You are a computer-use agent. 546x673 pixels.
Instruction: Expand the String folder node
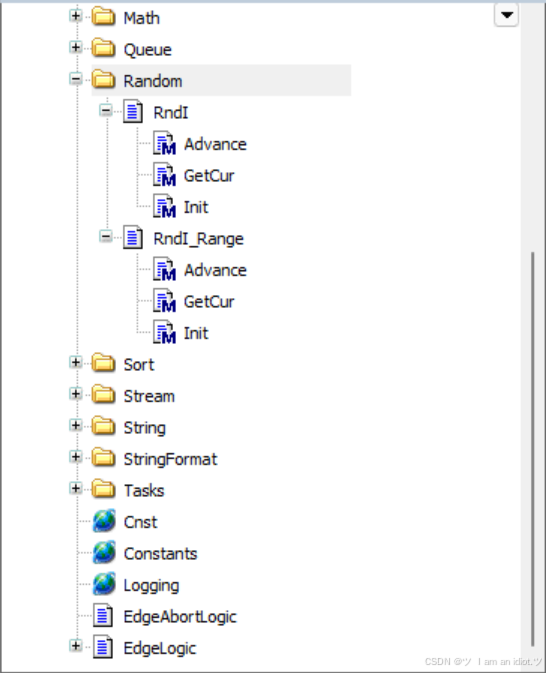coord(76,425)
